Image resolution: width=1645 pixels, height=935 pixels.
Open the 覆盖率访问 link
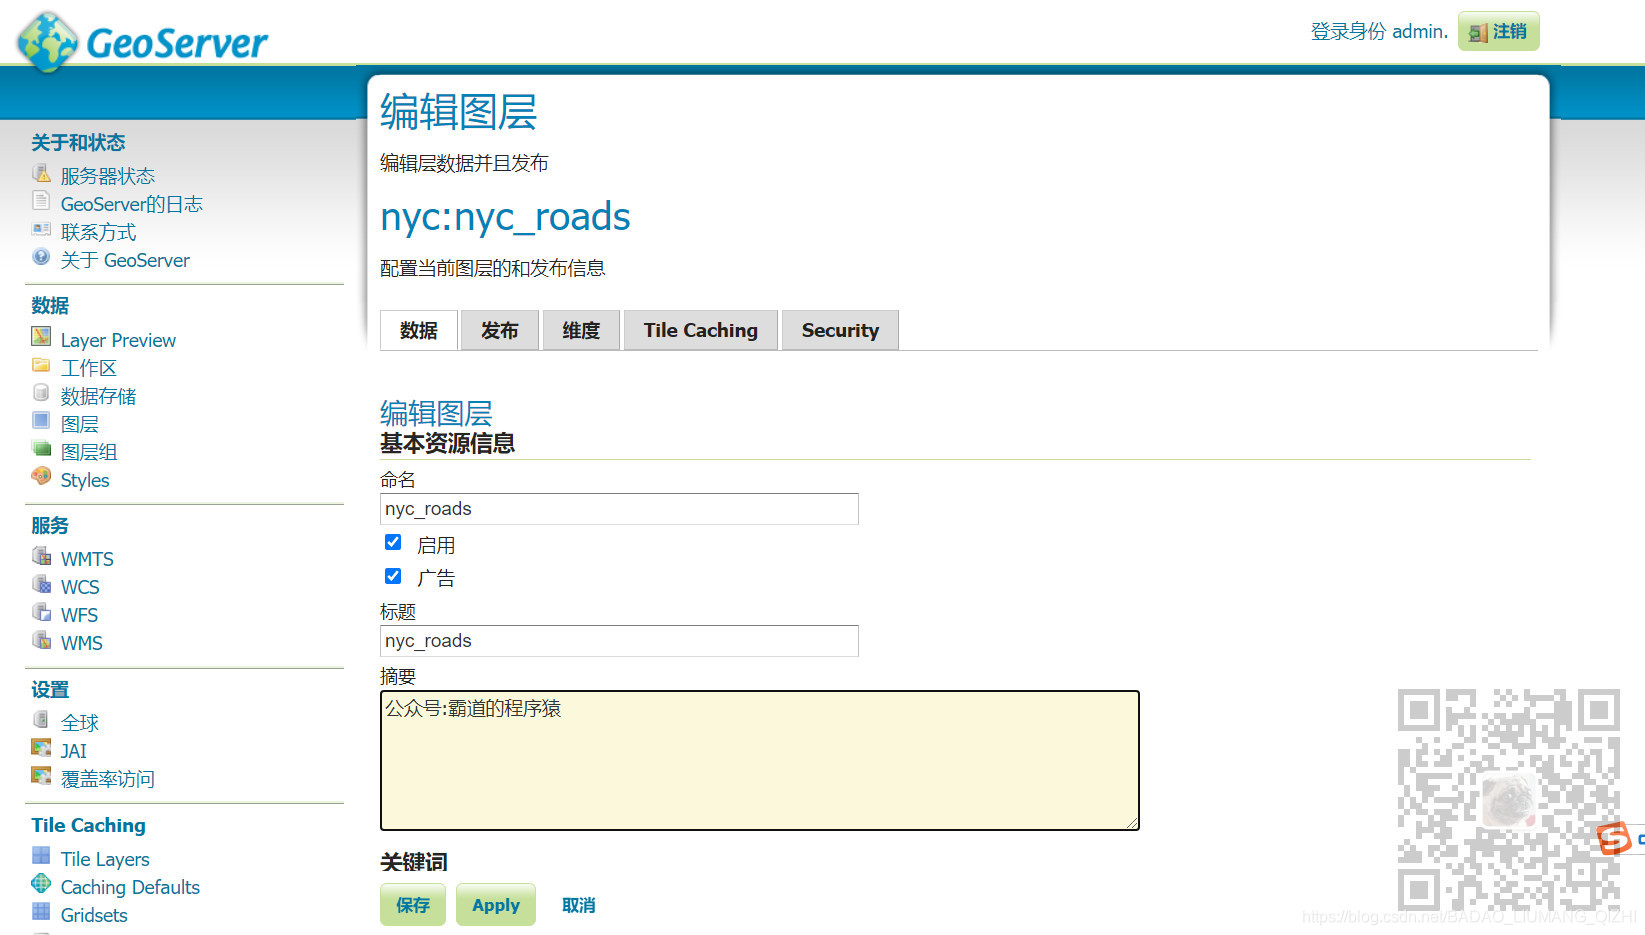click(108, 779)
